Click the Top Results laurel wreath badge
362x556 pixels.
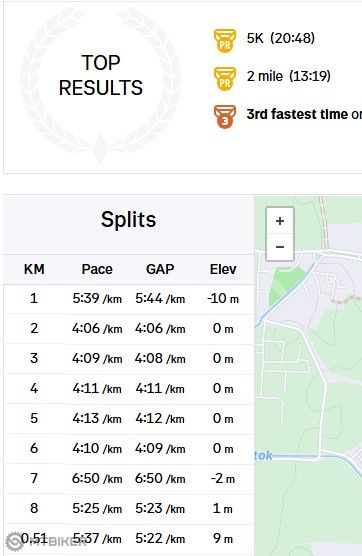click(101, 84)
